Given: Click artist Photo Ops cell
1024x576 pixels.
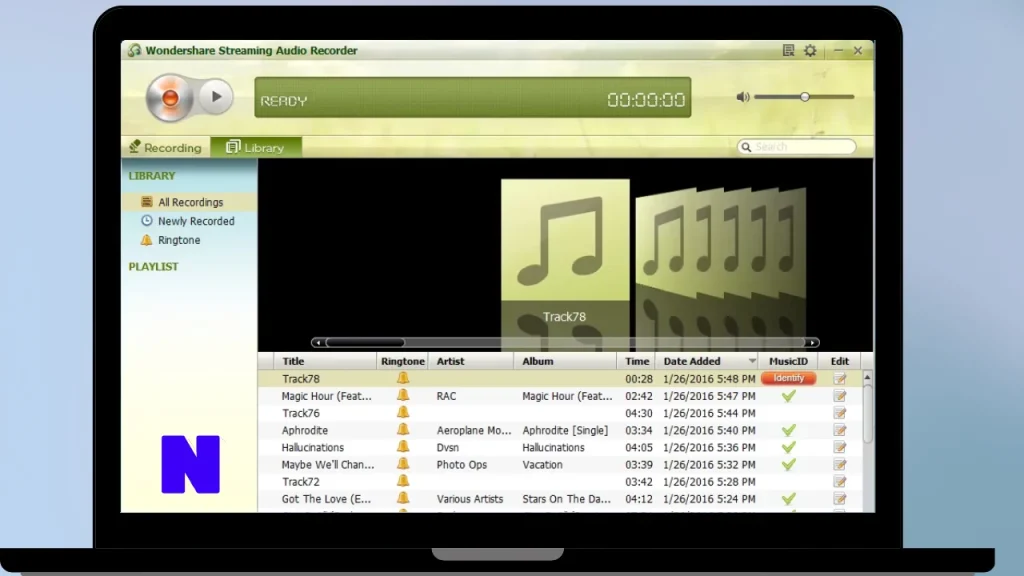Looking at the screenshot, I should 461,464.
